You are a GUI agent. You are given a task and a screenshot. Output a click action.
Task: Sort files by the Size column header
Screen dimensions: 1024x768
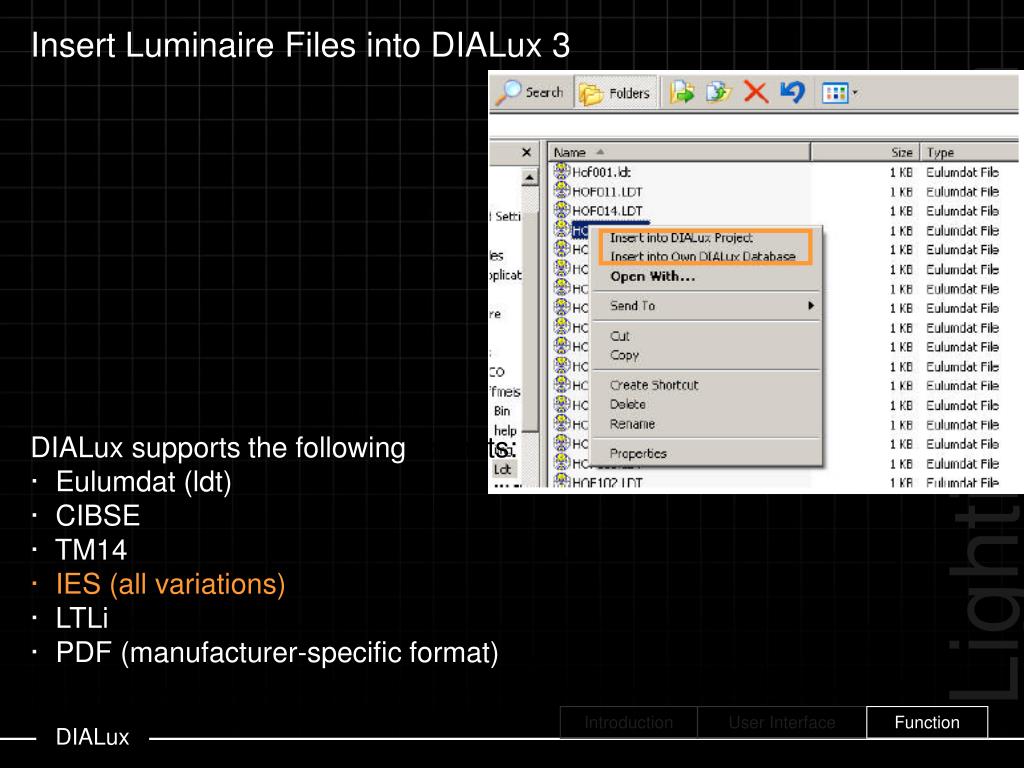[x=865, y=152]
